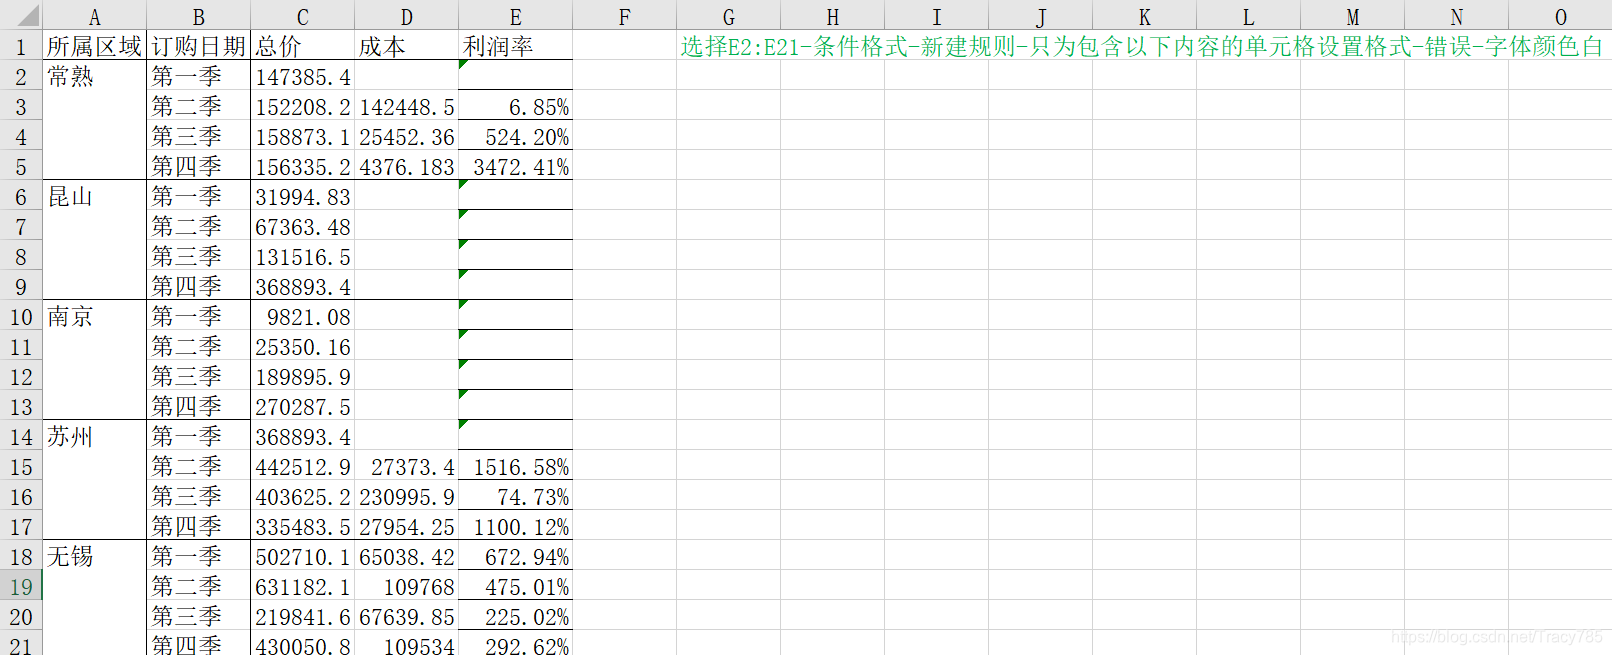Select row 1 header

pos(21,46)
